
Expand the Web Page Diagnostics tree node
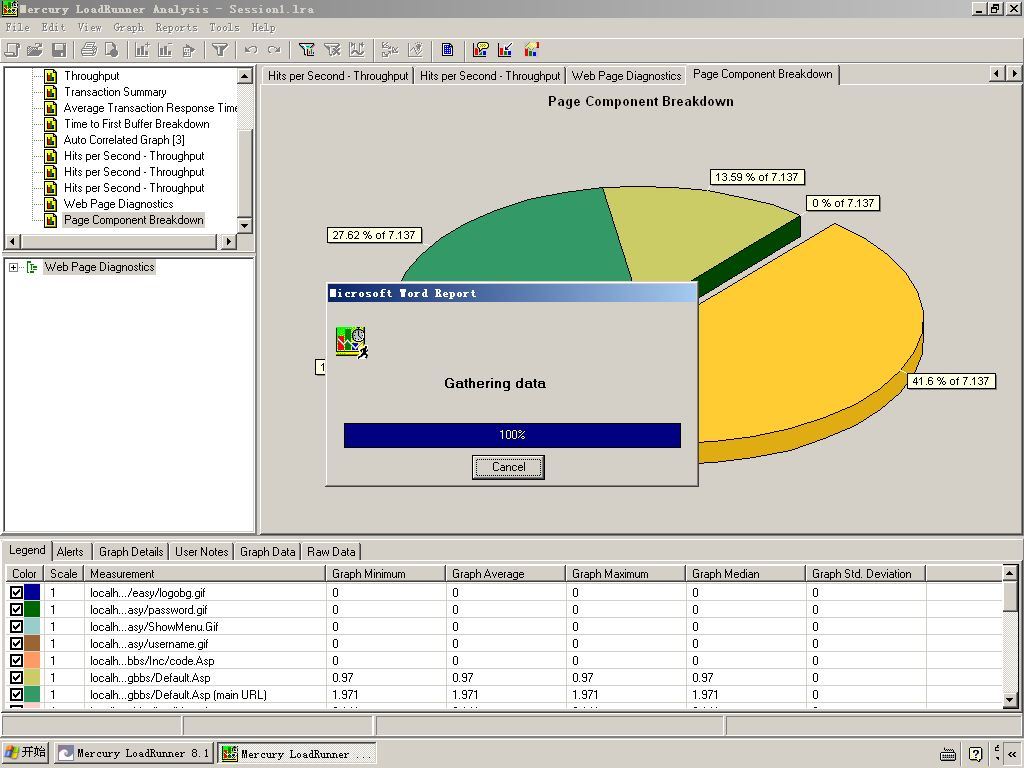[13, 267]
